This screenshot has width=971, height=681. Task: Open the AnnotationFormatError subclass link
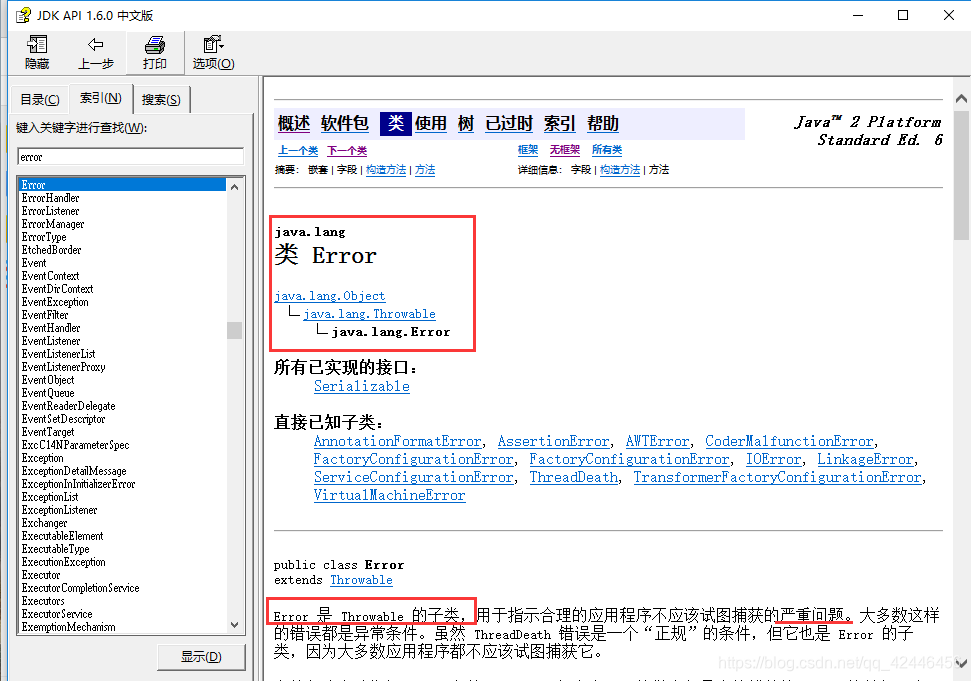pos(397,441)
